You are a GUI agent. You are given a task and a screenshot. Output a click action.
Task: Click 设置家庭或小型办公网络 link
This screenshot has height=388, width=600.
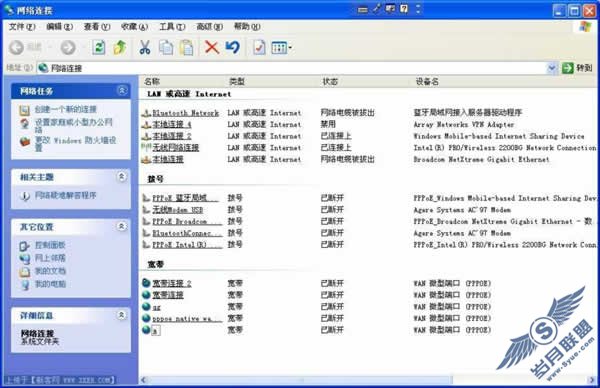pyautogui.click(x=73, y=126)
